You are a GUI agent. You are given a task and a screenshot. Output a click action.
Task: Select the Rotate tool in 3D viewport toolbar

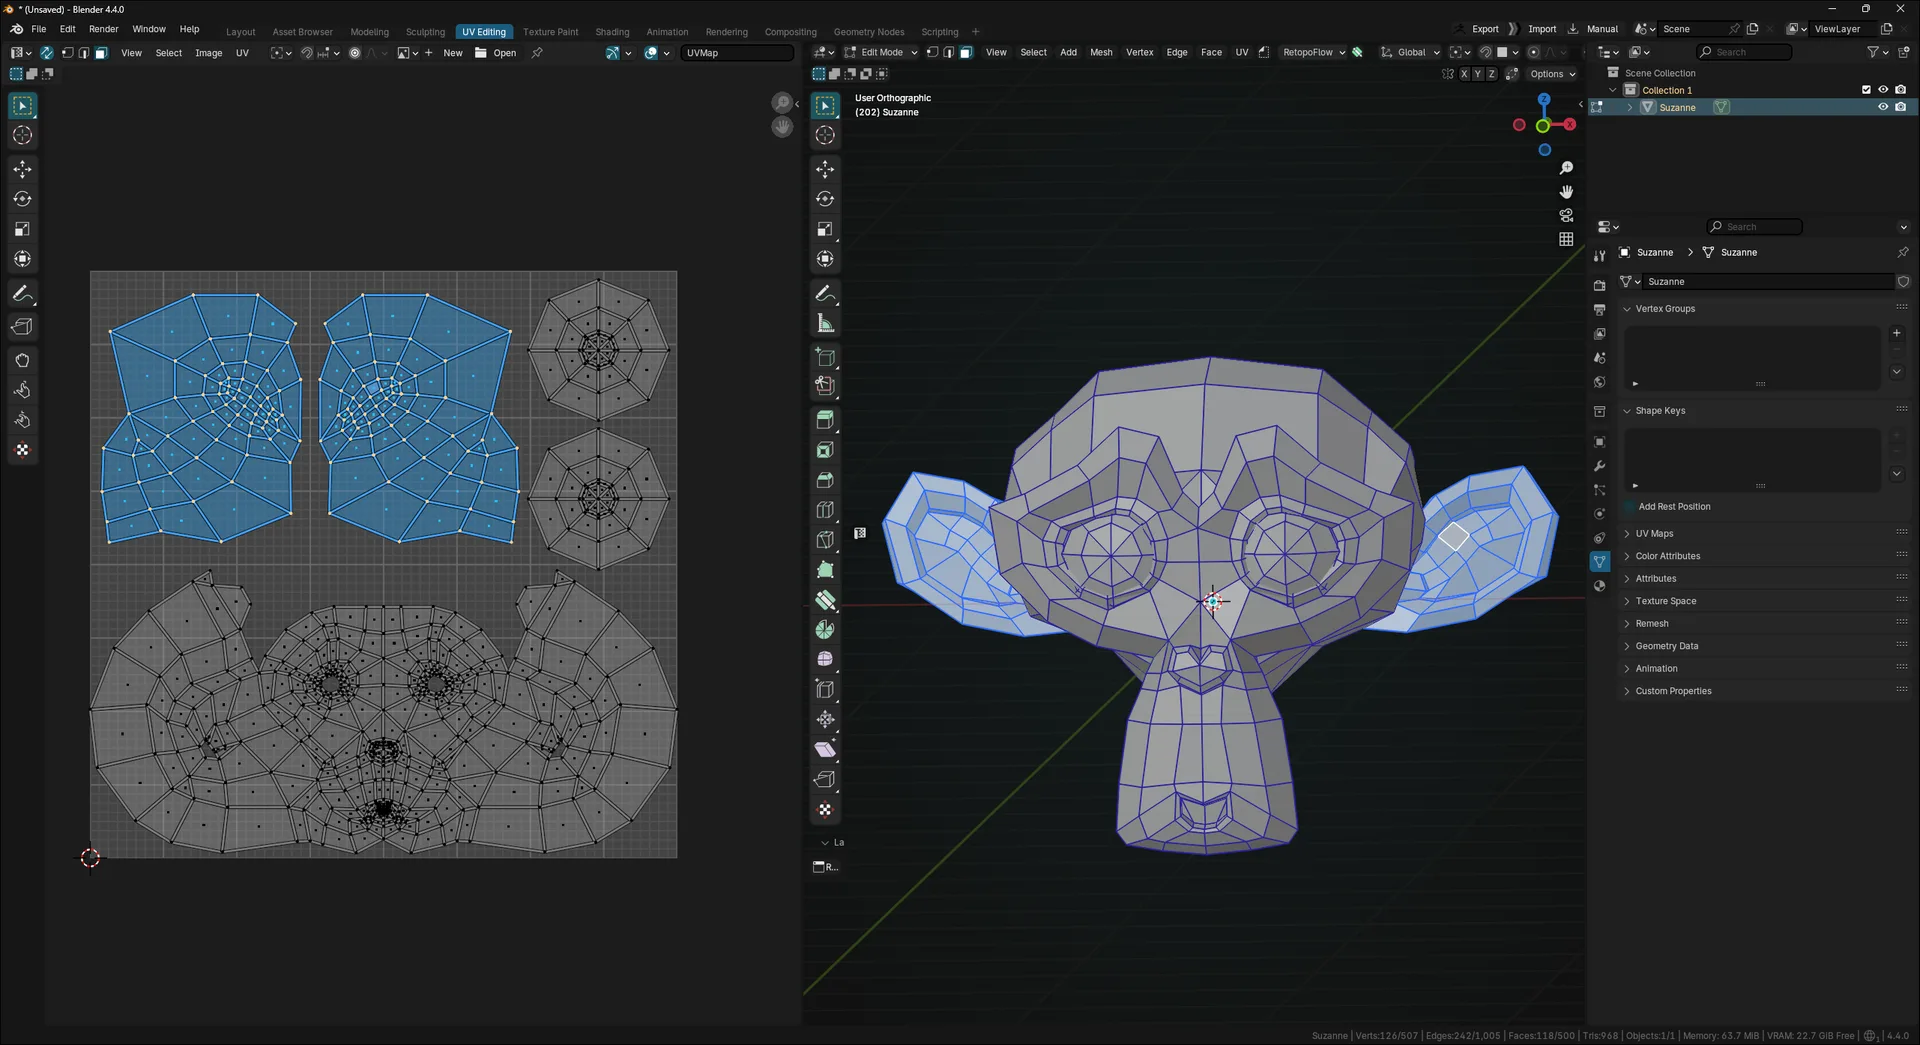point(825,199)
